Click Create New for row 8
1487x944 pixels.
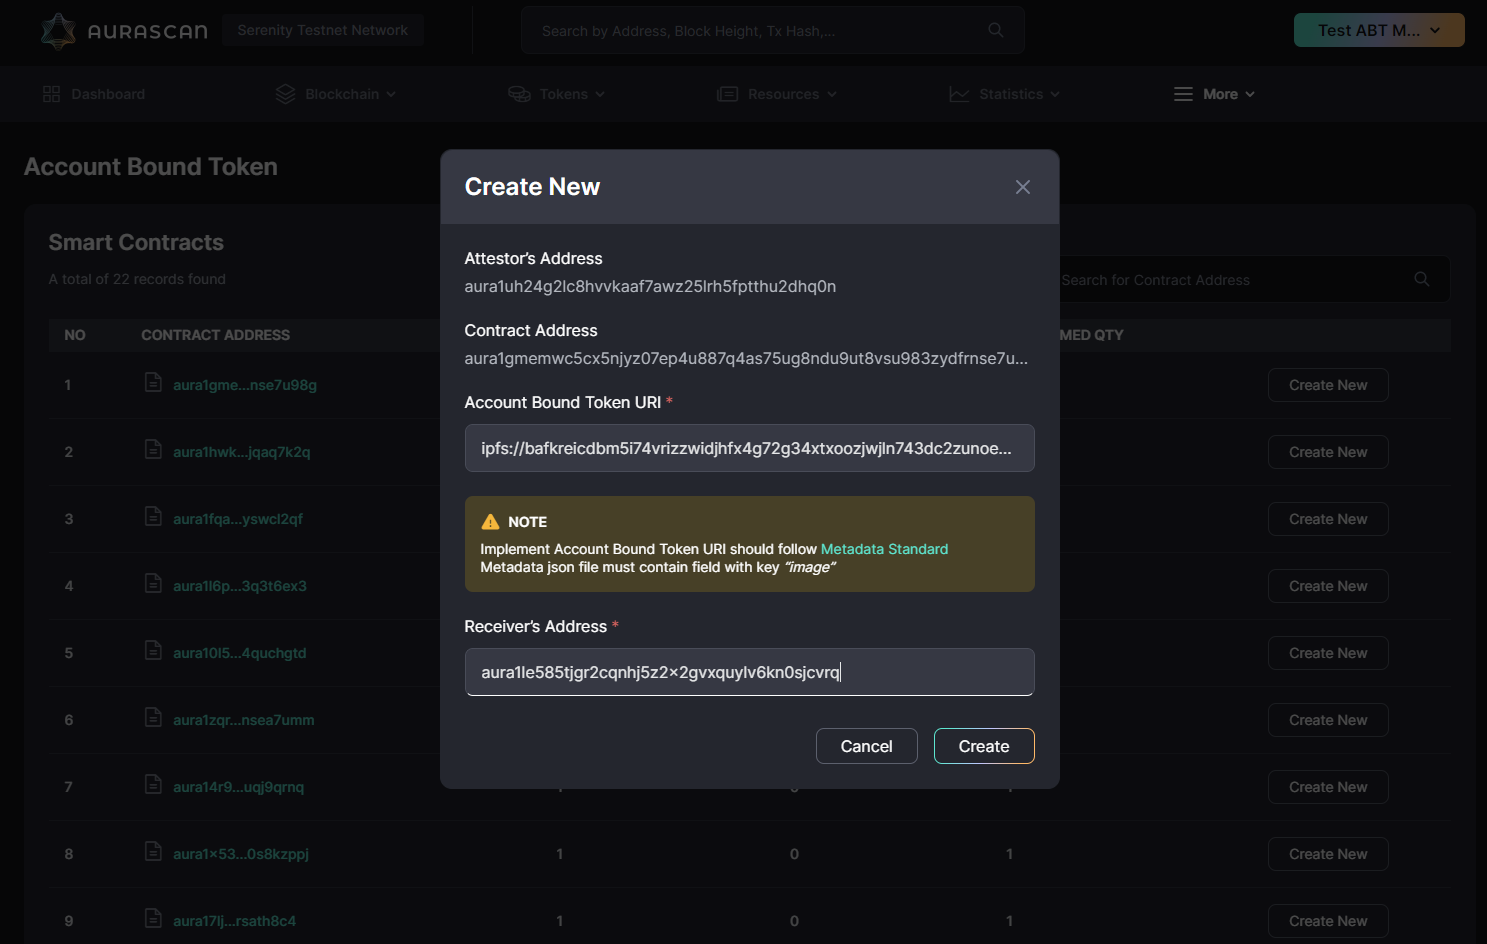[x=1328, y=854]
